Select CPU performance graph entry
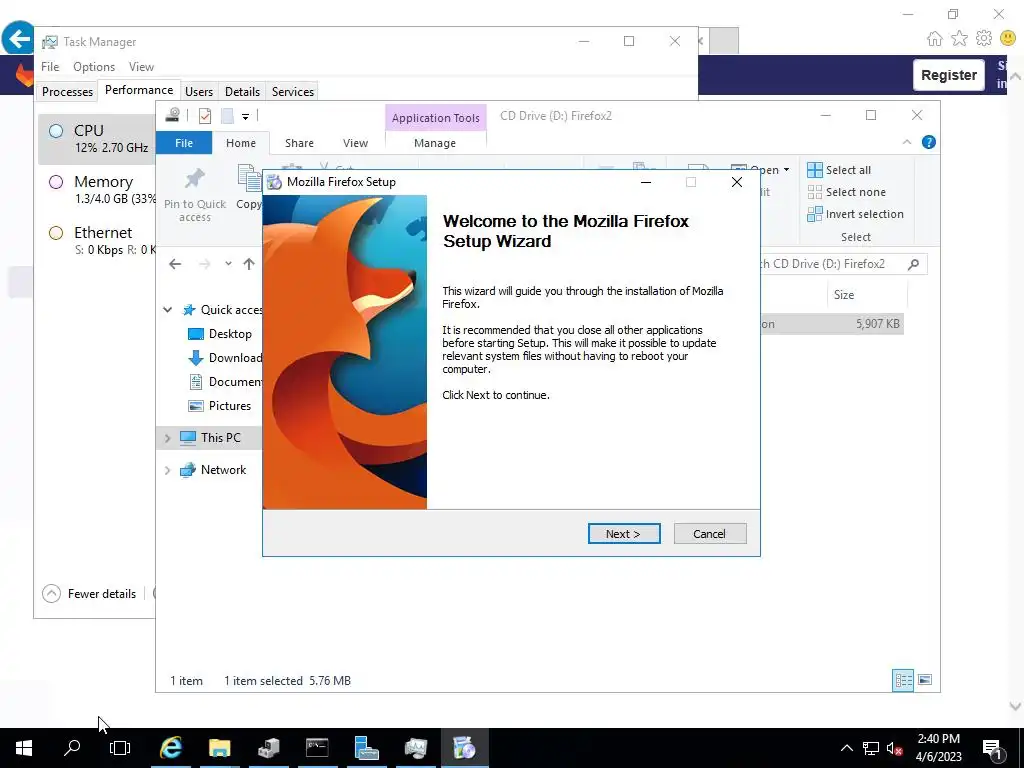Image resolution: width=1024 pixels, height=768 pixels. pyautogui.click(x=97, y=138)
